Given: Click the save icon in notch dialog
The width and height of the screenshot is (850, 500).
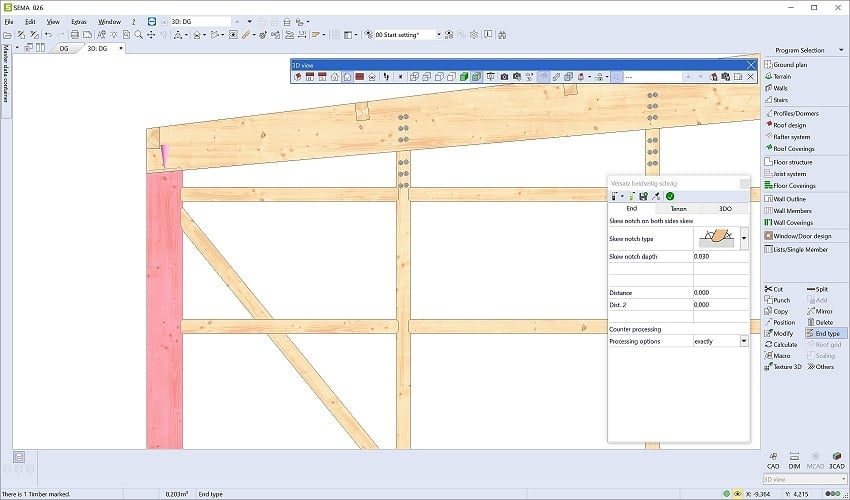Looking at the screenshot, I should pos(642,196).
